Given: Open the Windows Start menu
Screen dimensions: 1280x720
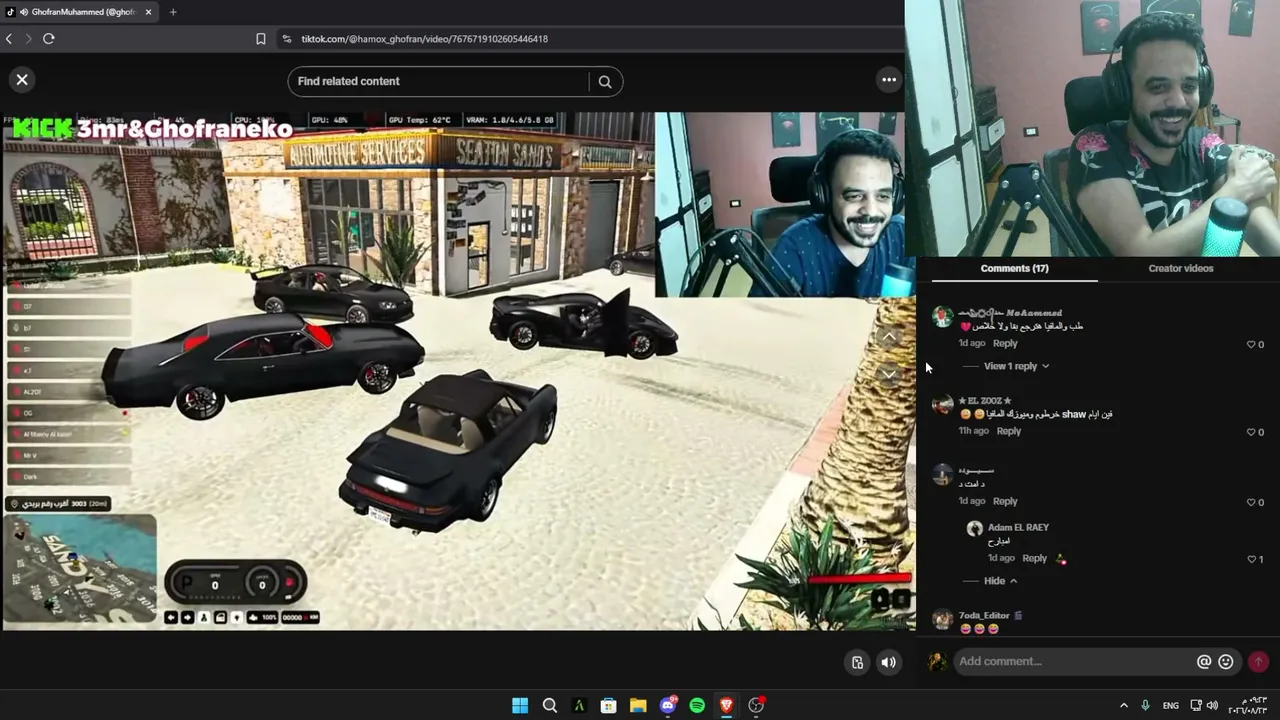Looking at the screenshot, I should (520, 705).
